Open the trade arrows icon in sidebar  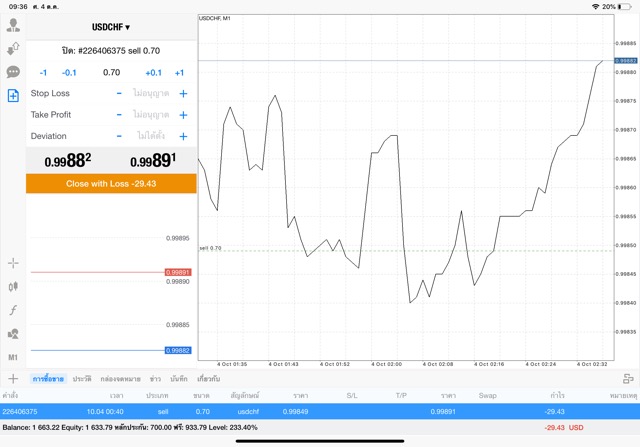coord(13,49)
